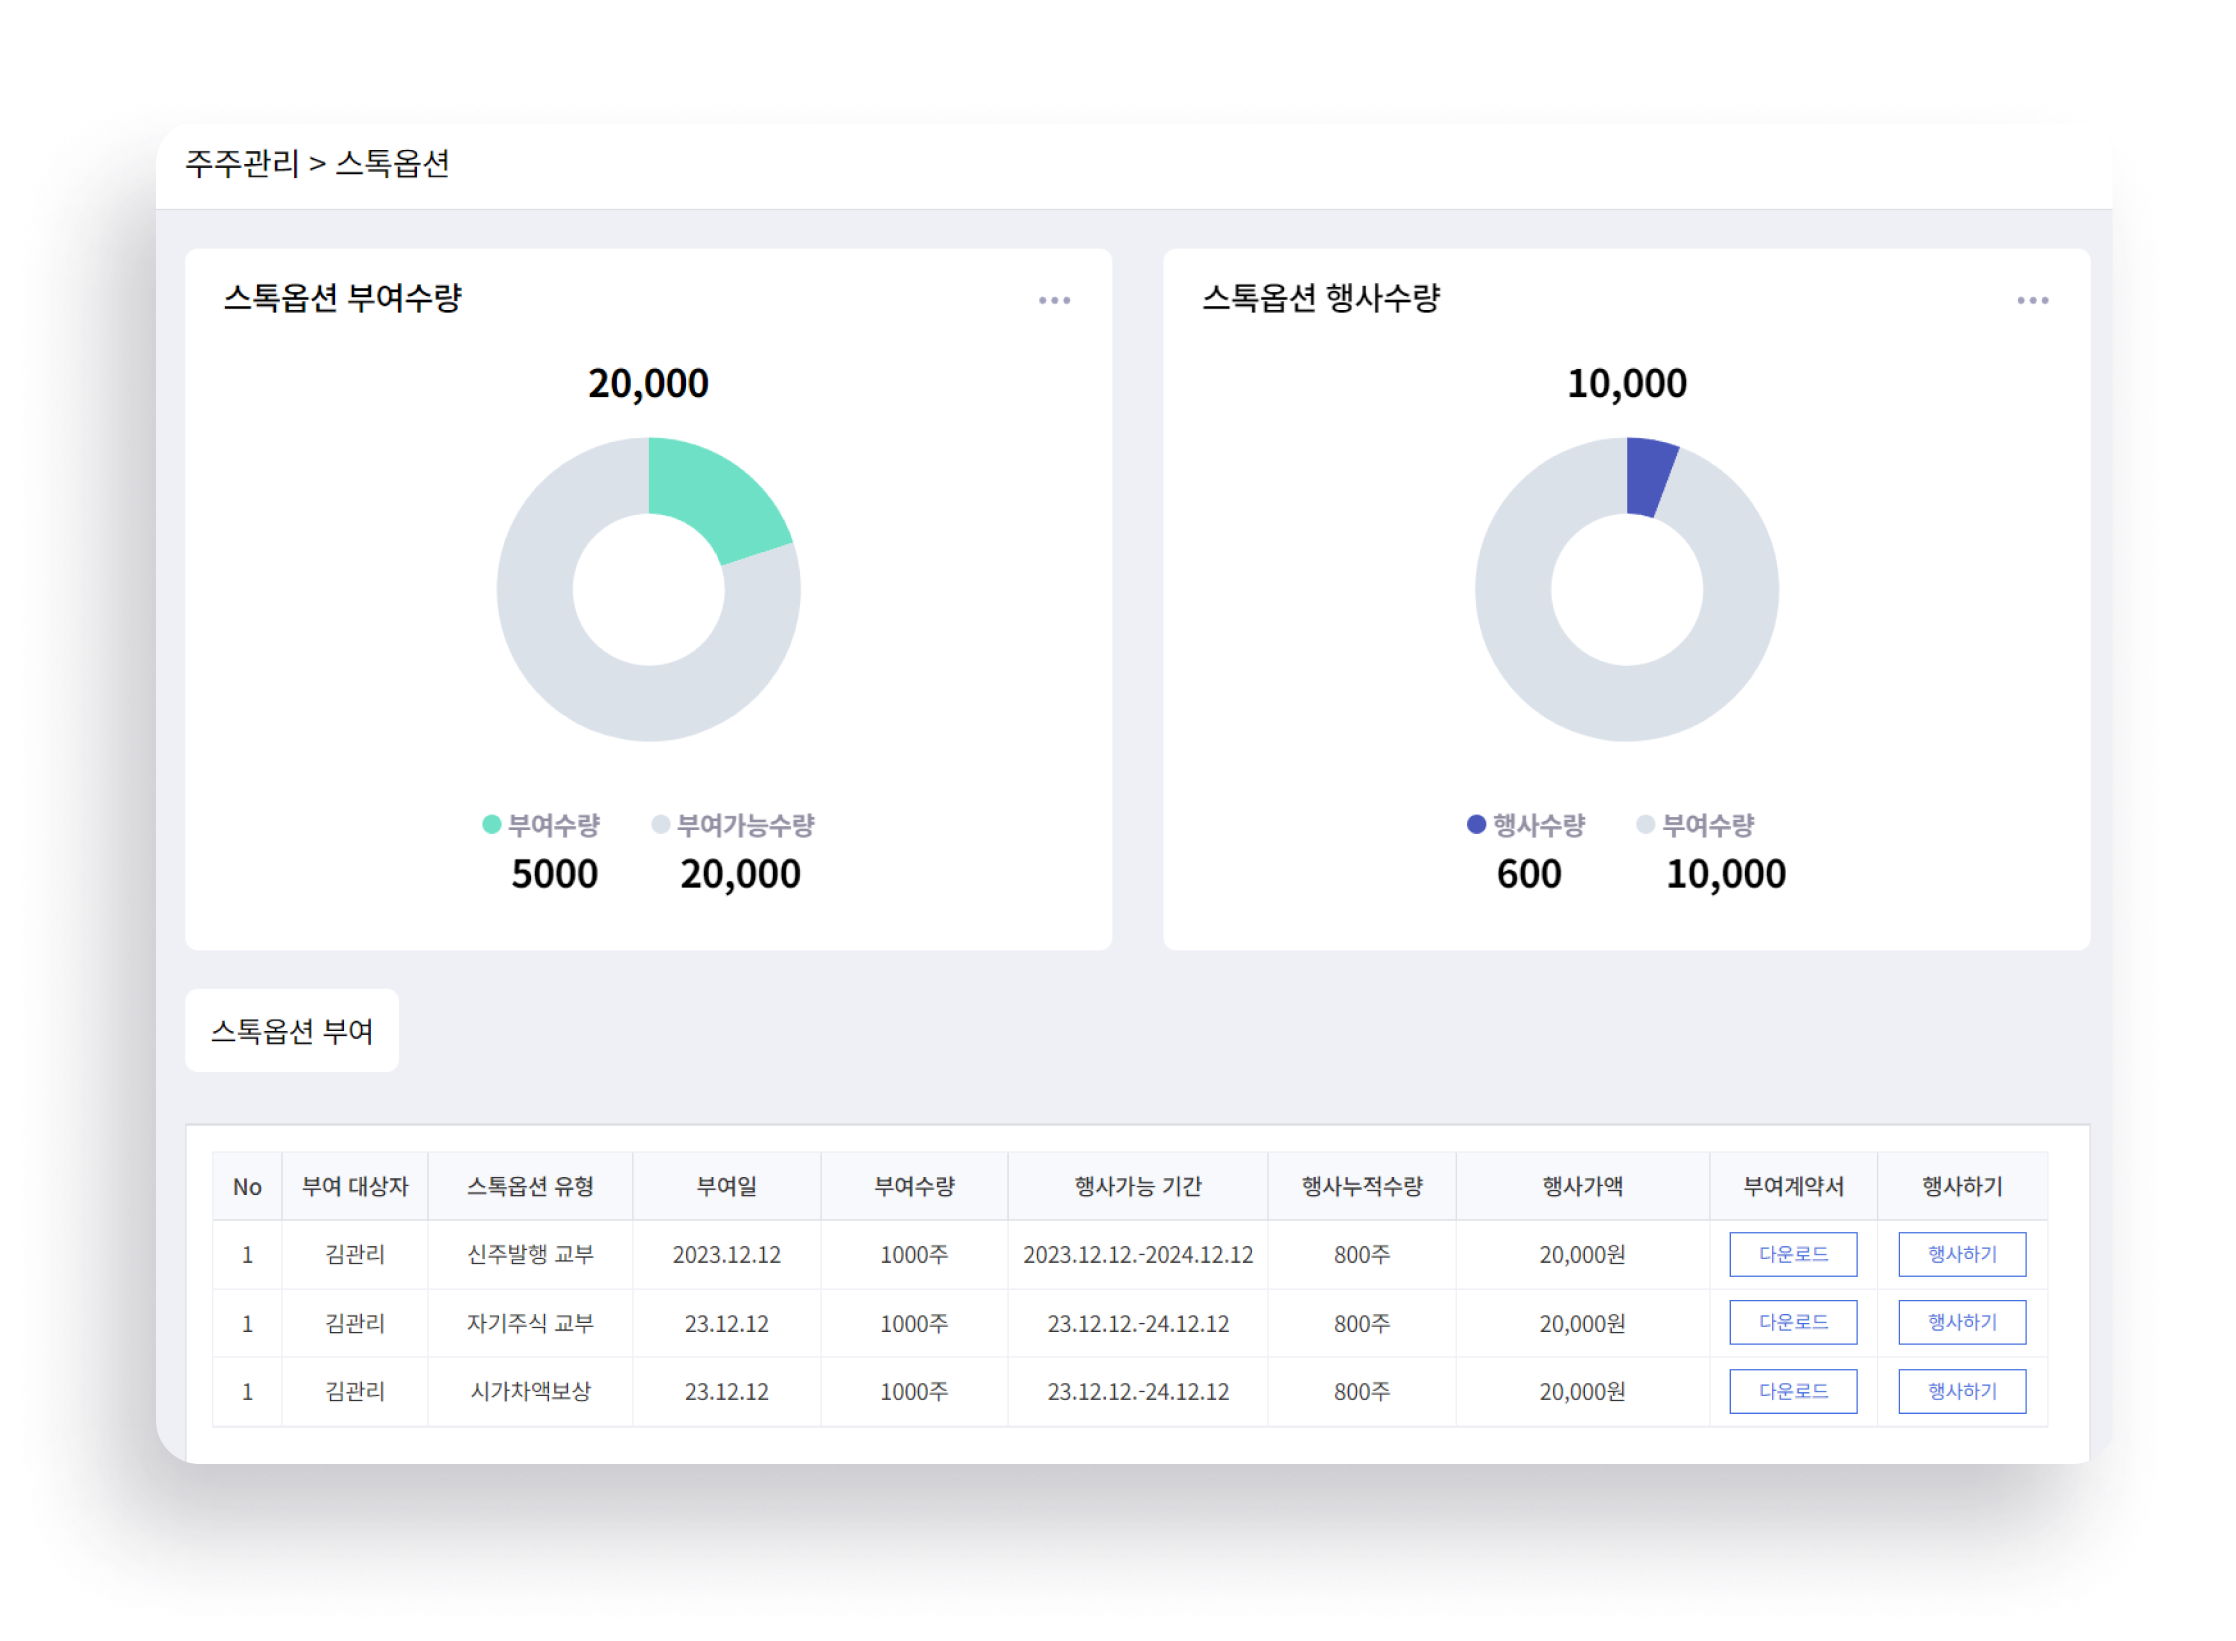2236x1641 pixels.
Task: Click 행사하기 for 시가차액보상 row
Action: (x=1961, y=1391)
